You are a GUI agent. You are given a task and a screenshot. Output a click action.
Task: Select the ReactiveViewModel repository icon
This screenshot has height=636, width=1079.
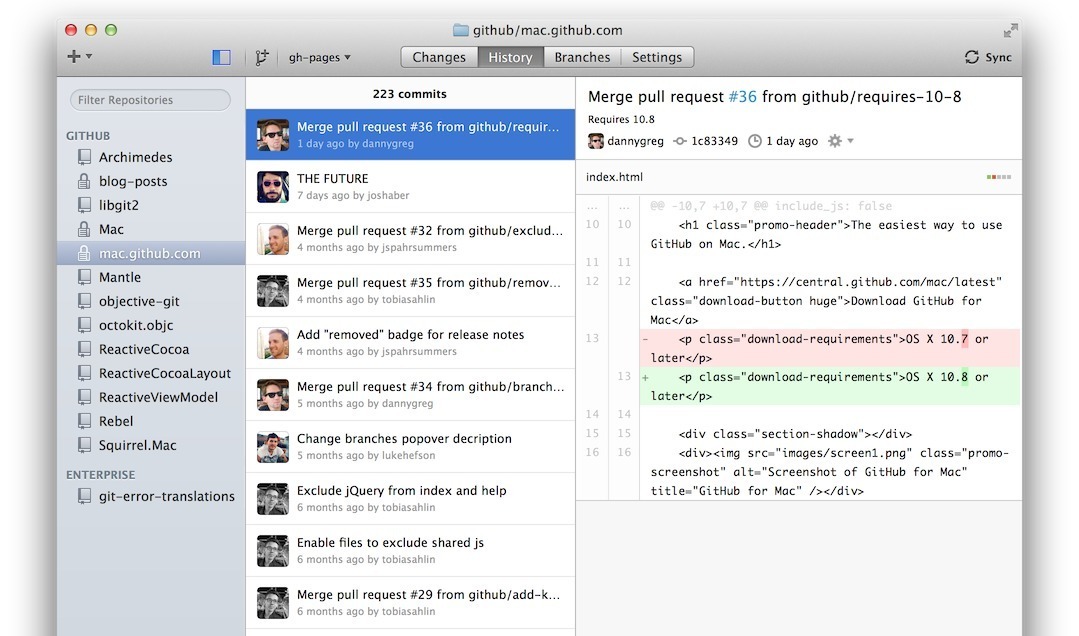coord(84,397)
